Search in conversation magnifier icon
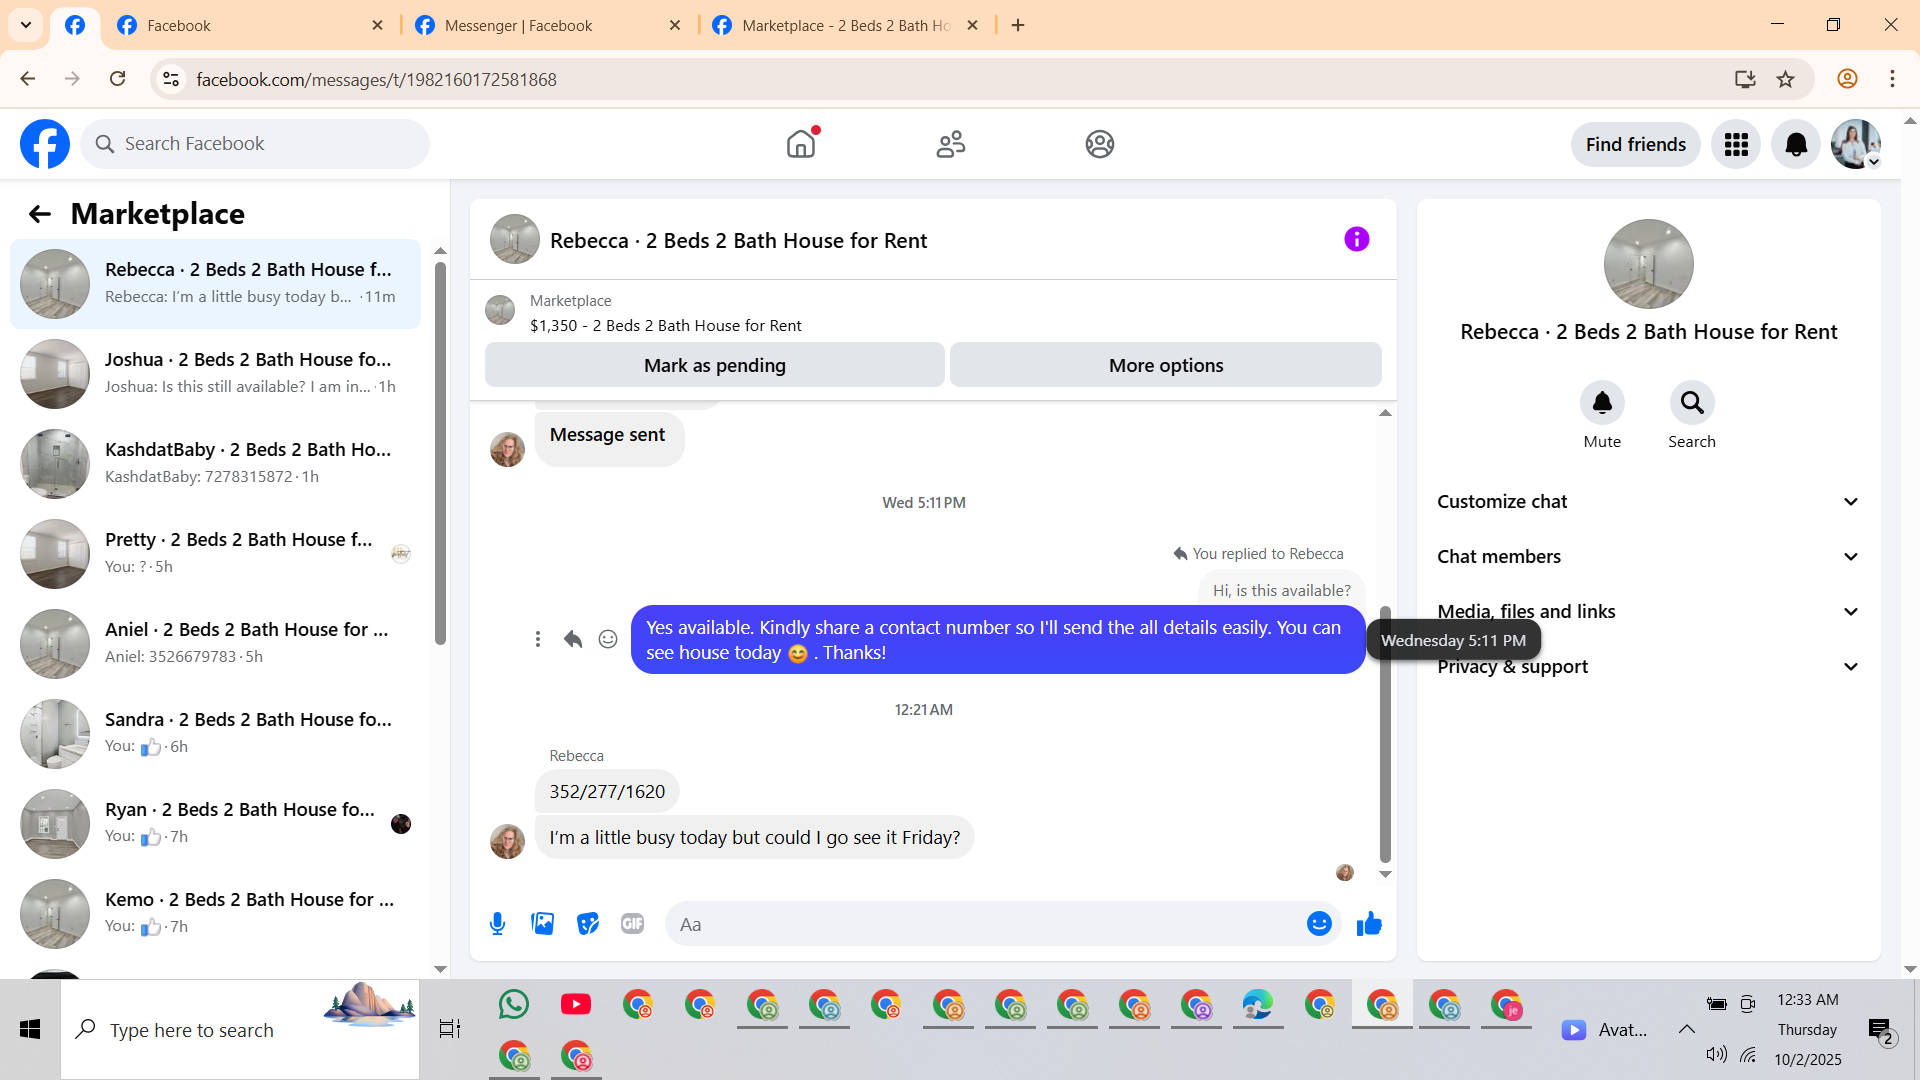 (x=1691, y=403)
